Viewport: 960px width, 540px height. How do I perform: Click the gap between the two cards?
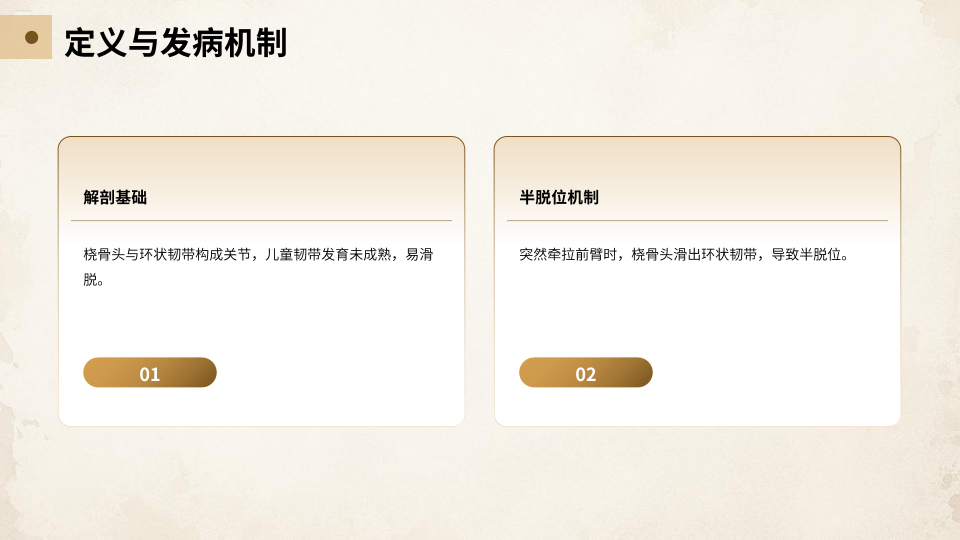(479, 281)
